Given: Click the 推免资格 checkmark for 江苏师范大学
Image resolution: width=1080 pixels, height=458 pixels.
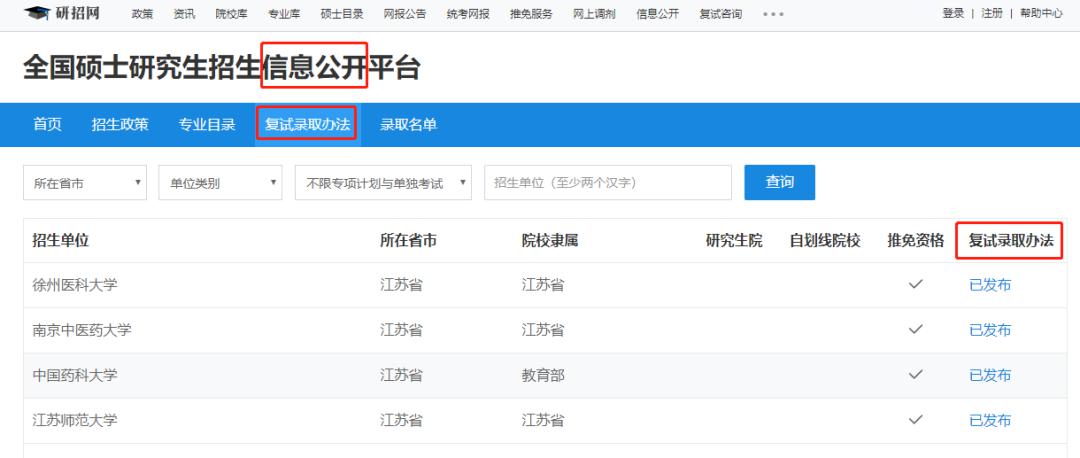Looking at the screenshot, I should pos(915,419).
